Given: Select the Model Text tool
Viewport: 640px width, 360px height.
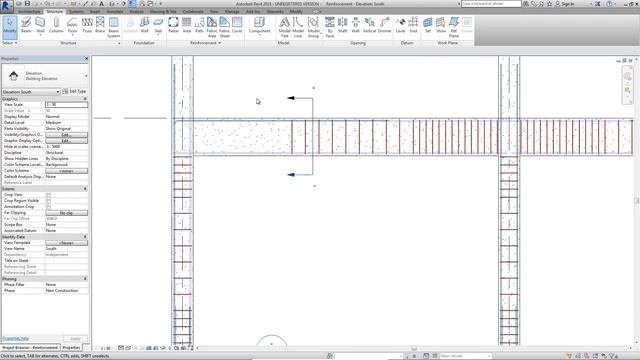Looking at the screenshot, I should pos(284,27).
